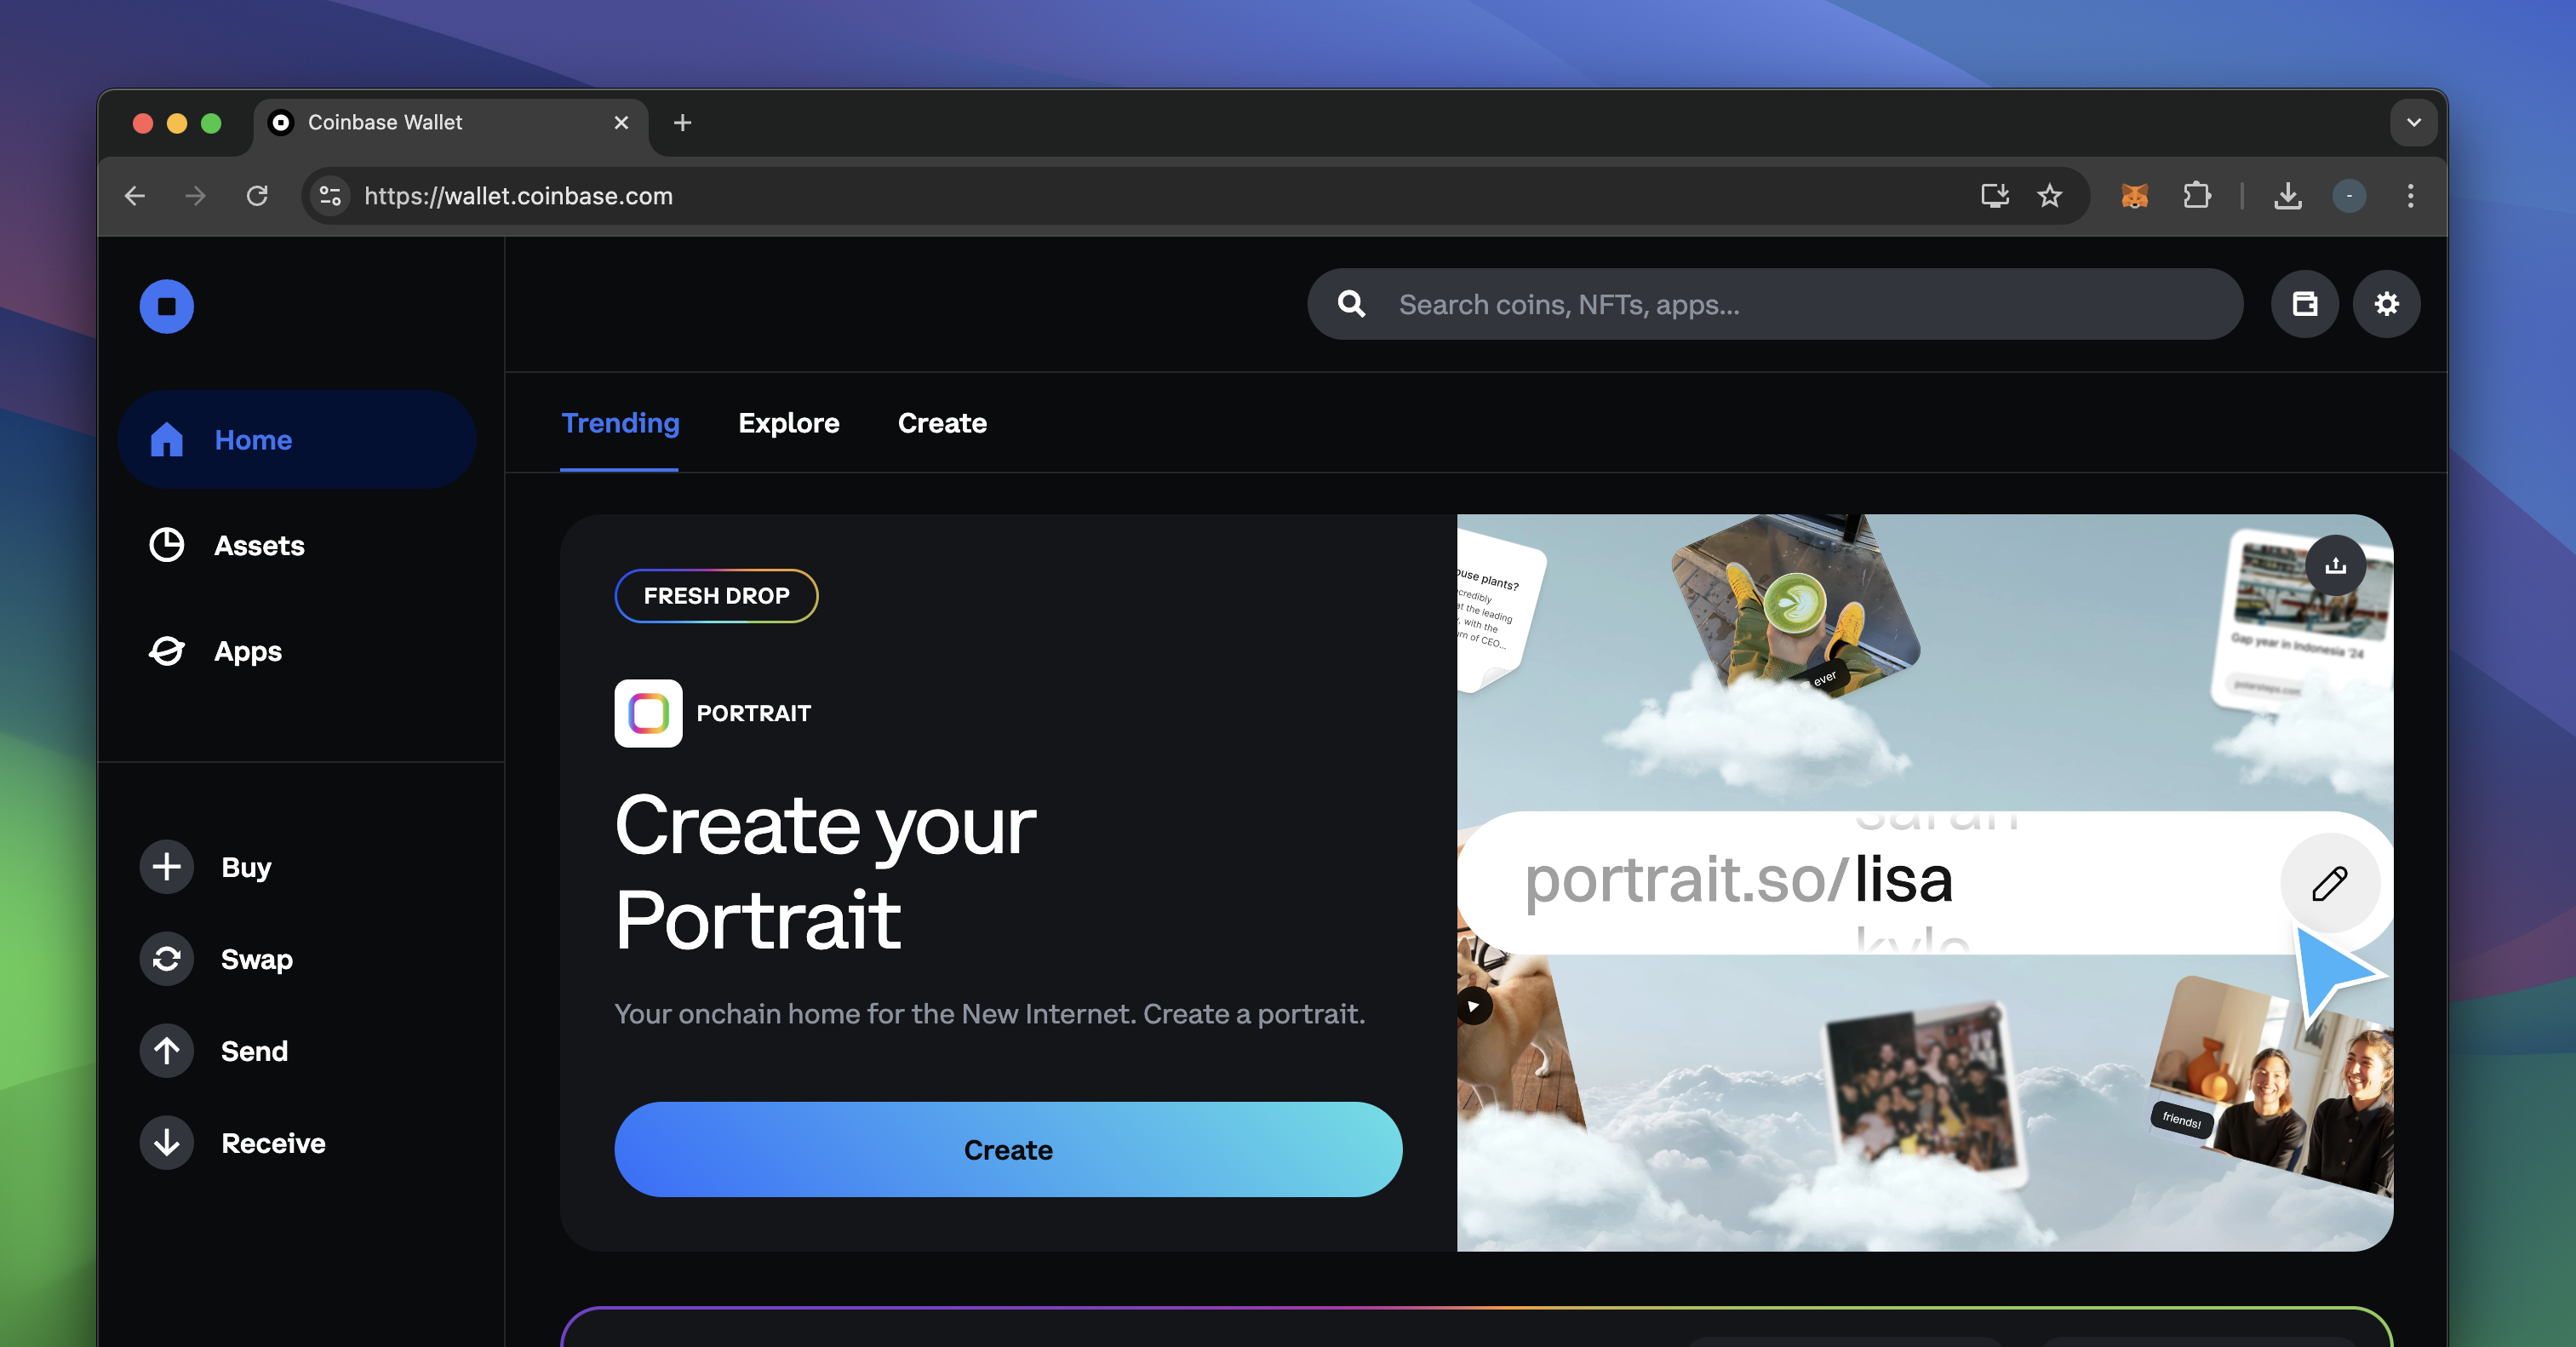
Task: Open the browser Downloads icon
Action: point(2288,196)
